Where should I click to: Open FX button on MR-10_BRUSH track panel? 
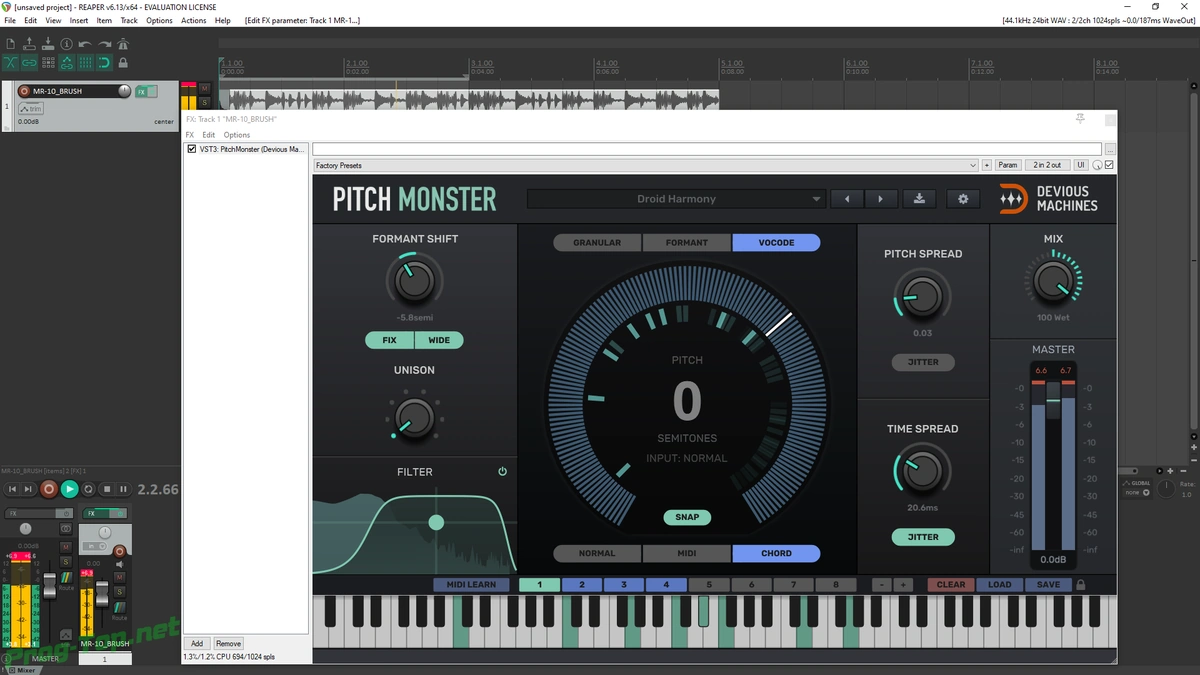tap(142, 91)
